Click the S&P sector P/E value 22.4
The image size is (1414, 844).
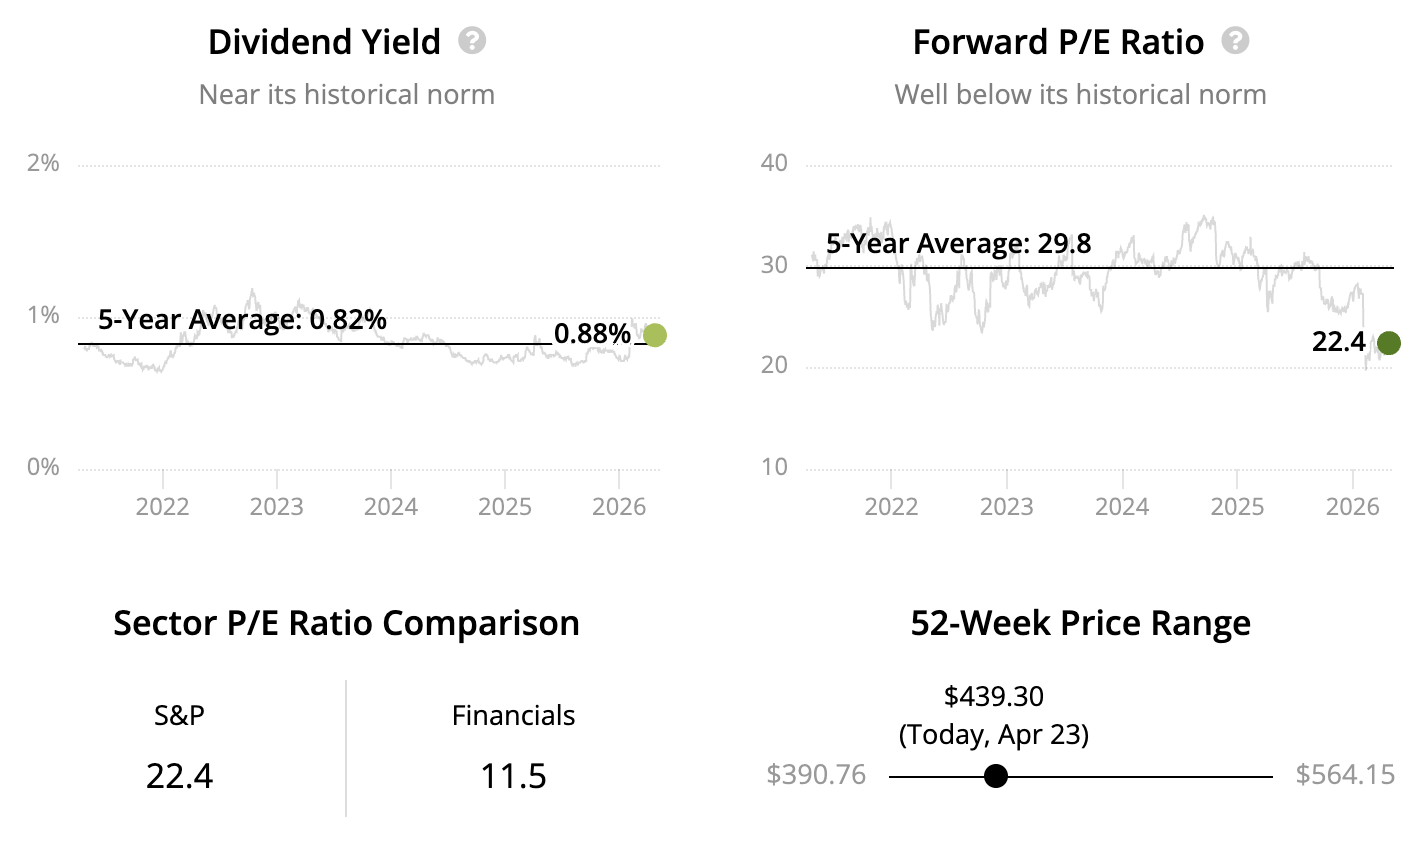[180, 775]
